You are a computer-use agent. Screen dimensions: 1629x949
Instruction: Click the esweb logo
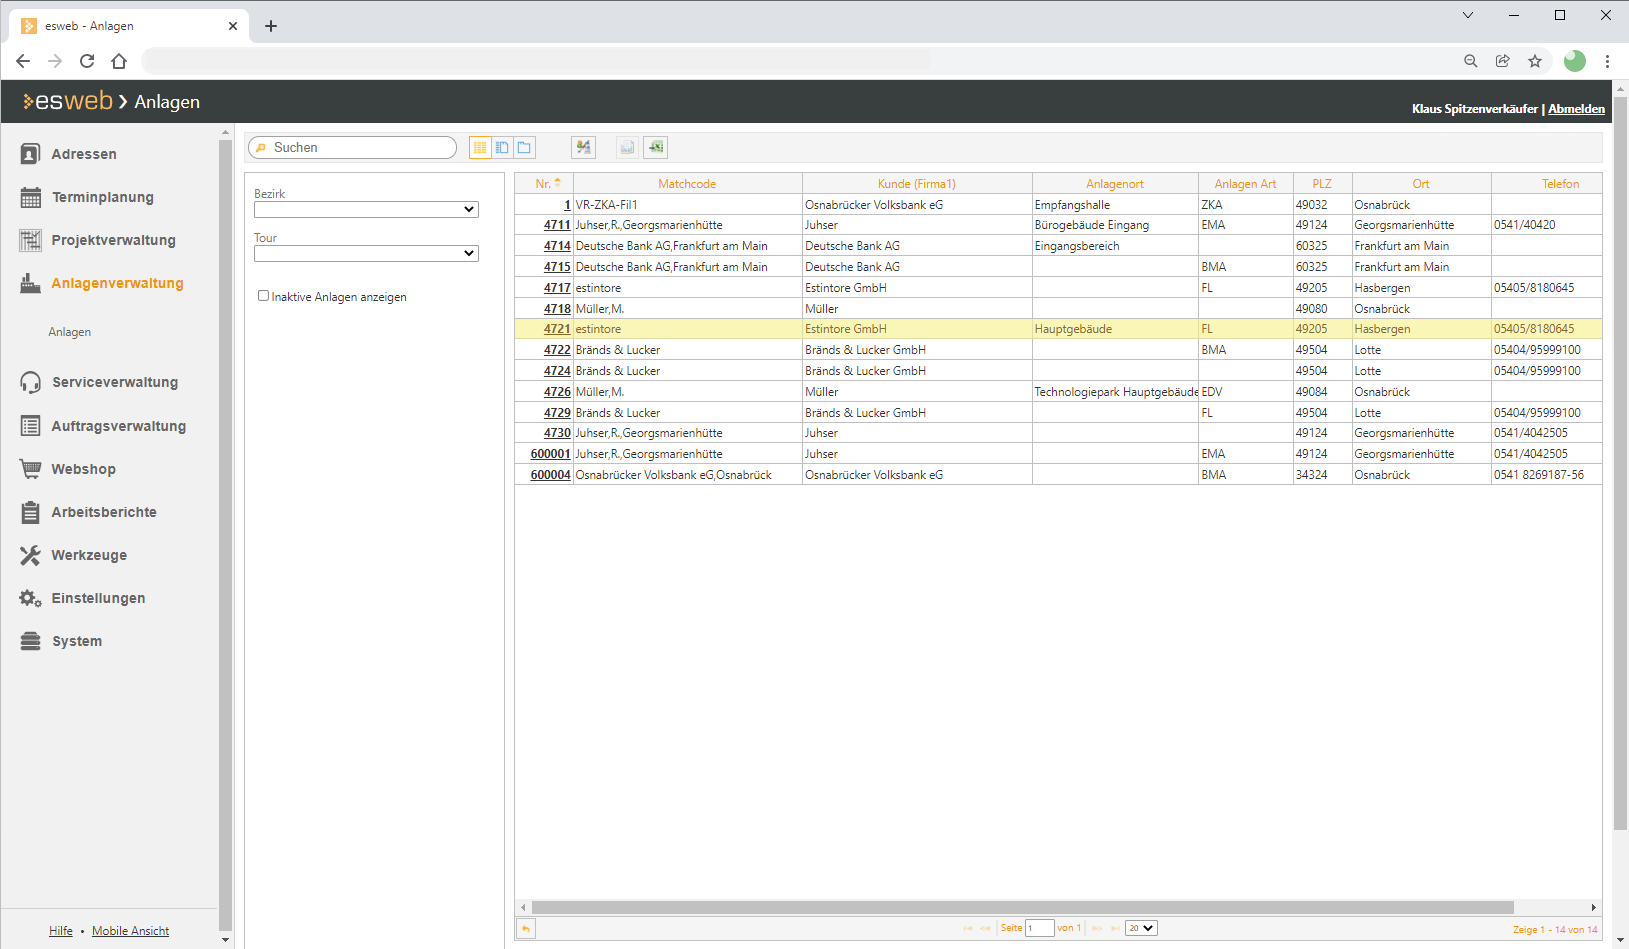click(x=68, y=101)
